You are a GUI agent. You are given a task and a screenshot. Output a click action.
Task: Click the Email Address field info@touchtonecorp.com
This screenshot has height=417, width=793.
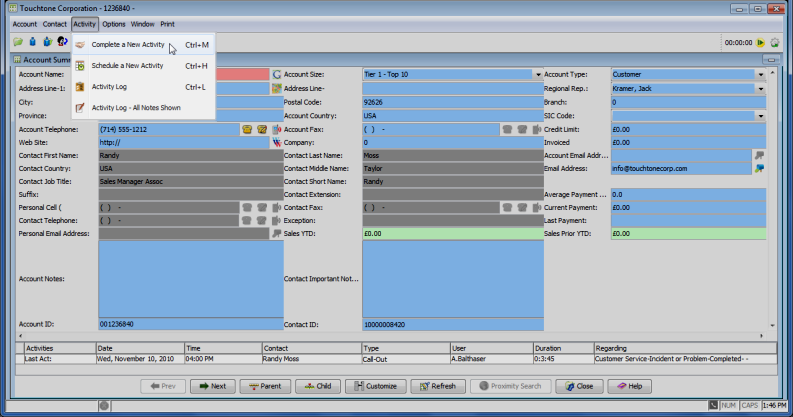click(681, 169)
